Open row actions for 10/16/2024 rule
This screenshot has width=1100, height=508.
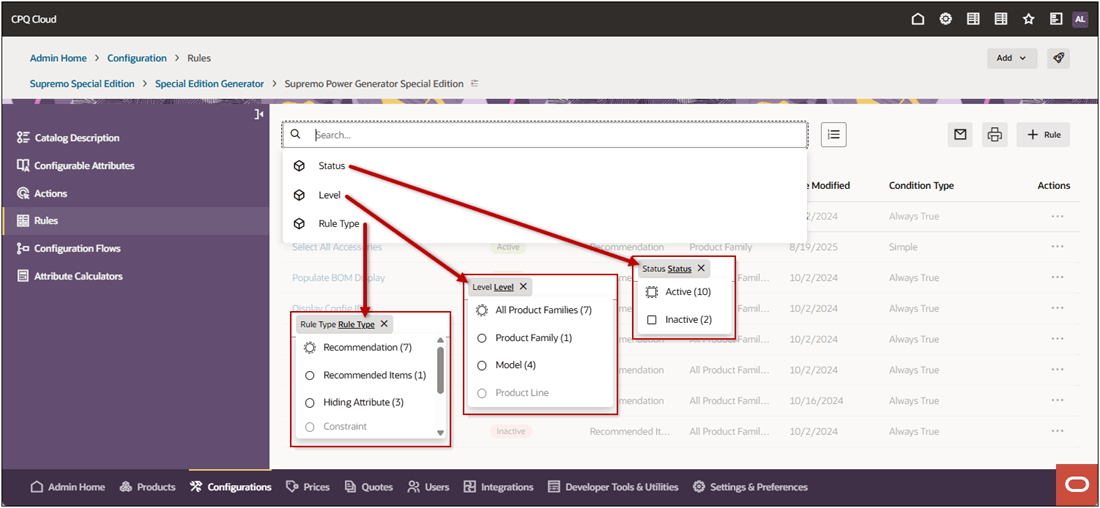[1058, 401]
